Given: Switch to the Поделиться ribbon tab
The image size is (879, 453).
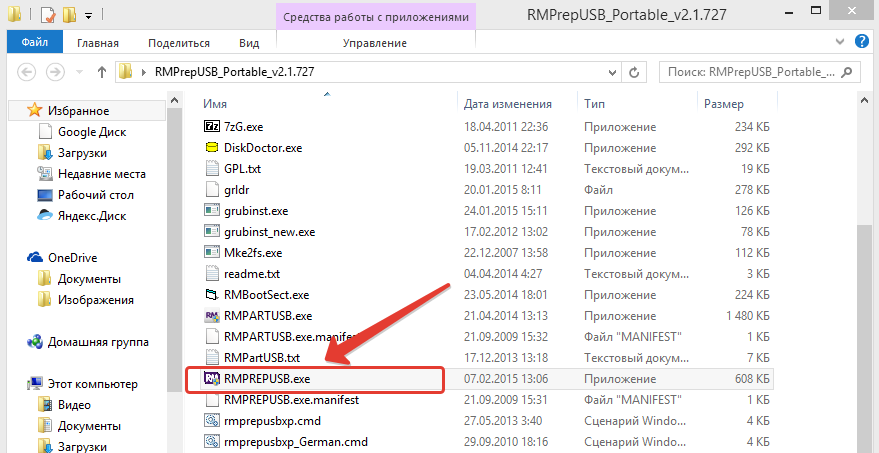Looking at the screenshot, I should pyautogui.click(x=179, y=43).
